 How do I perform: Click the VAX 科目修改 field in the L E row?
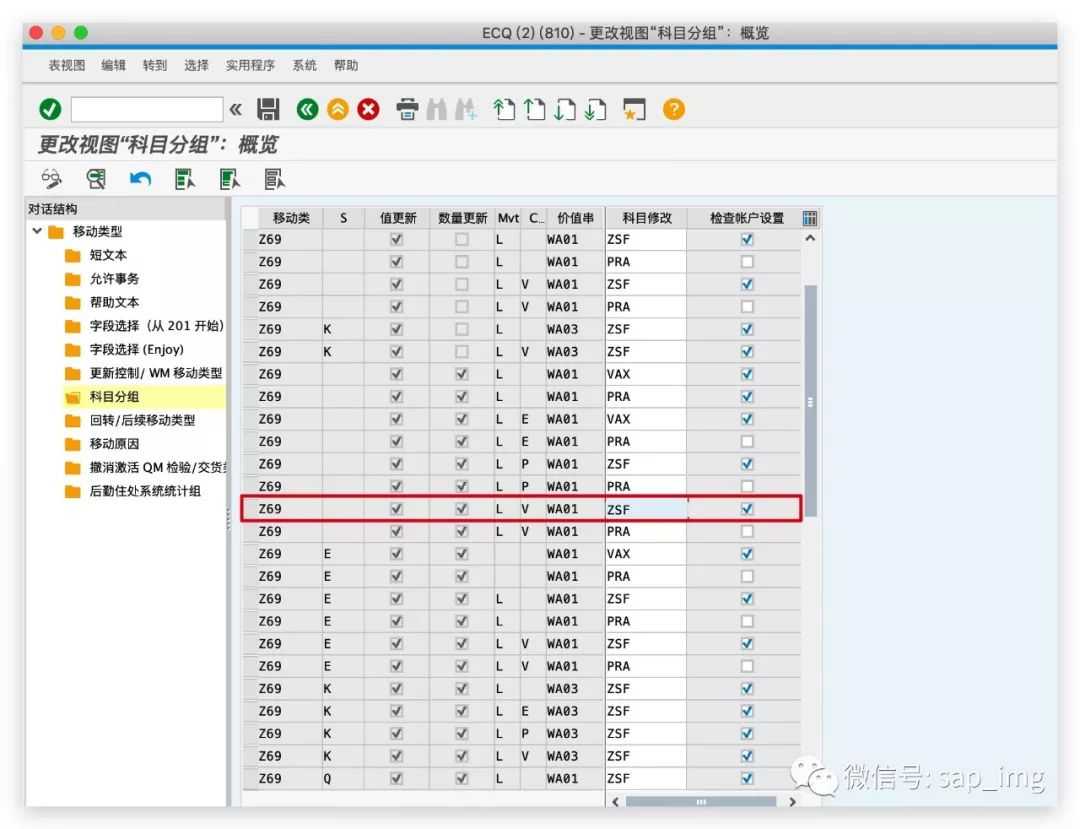point(645,419)
